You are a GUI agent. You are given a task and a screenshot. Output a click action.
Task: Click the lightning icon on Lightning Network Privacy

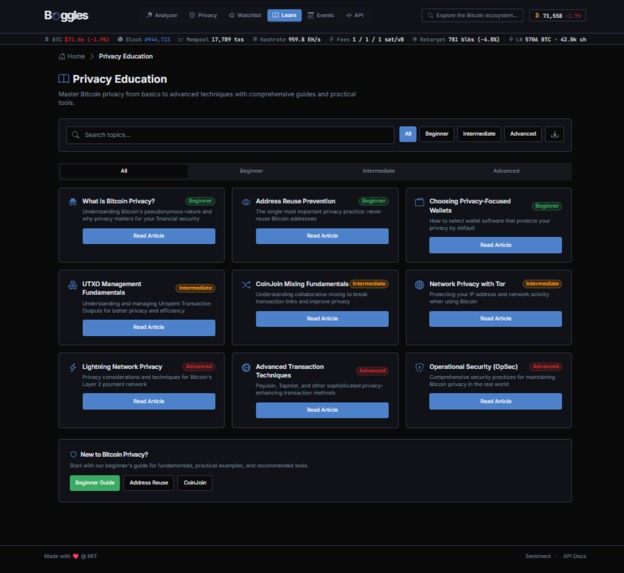pos(73,367)
